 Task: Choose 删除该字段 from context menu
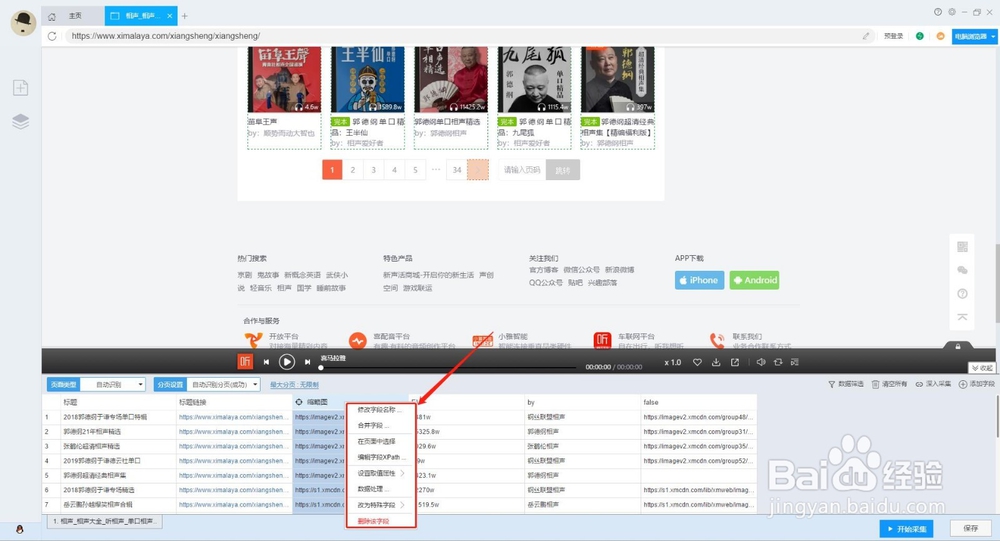381,521
